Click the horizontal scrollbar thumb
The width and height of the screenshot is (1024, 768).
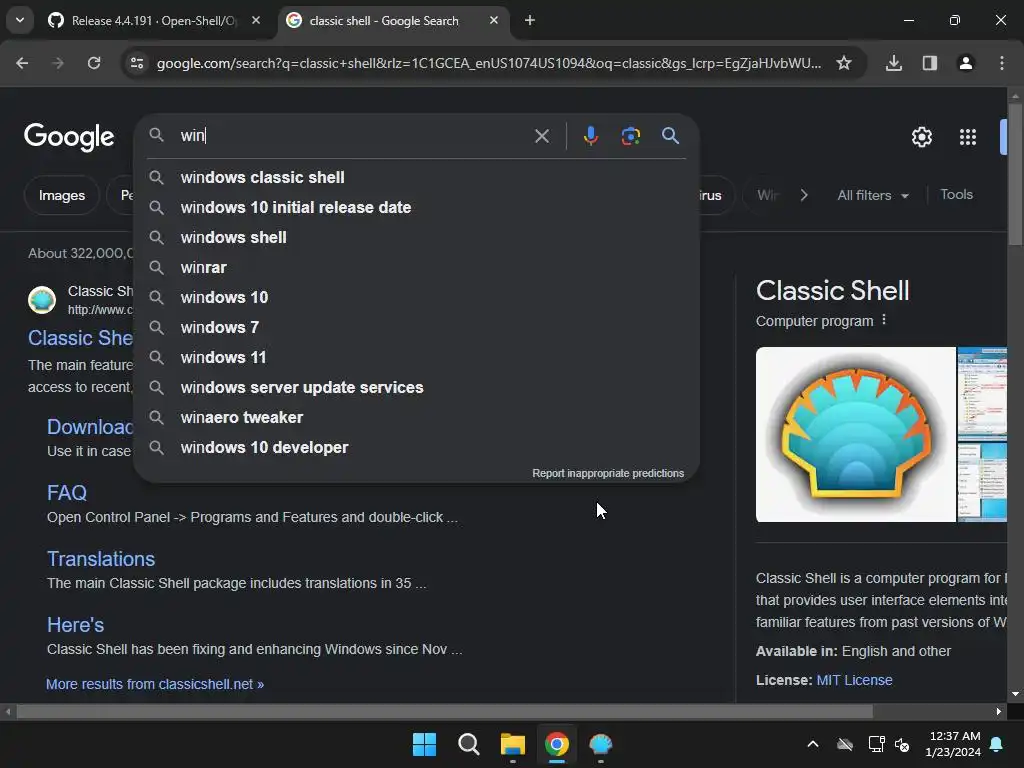[445, 712]
